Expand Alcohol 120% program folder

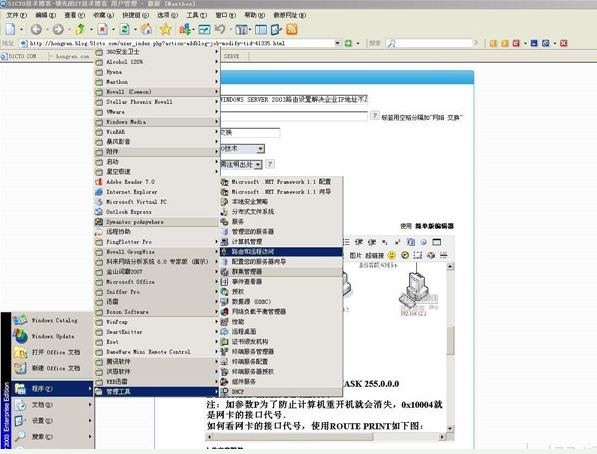(156, 62)
